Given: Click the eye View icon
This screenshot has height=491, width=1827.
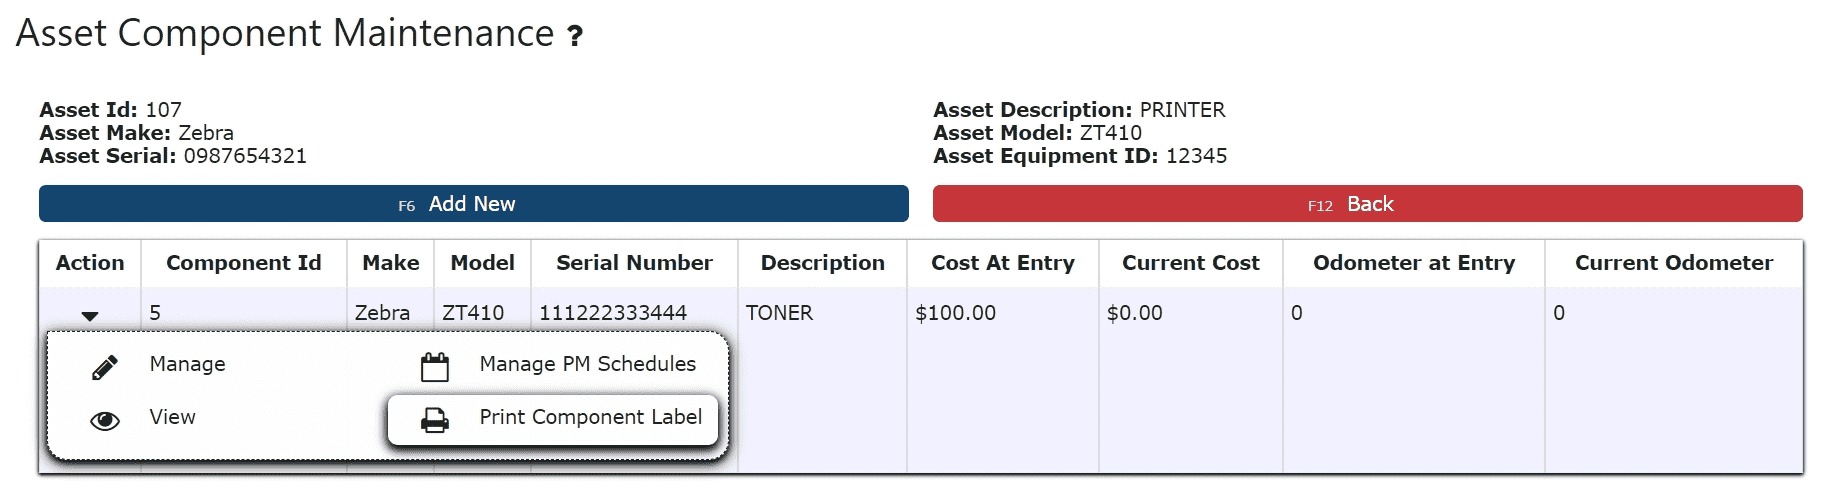Looking at the screenshot, I should [105, 421].
